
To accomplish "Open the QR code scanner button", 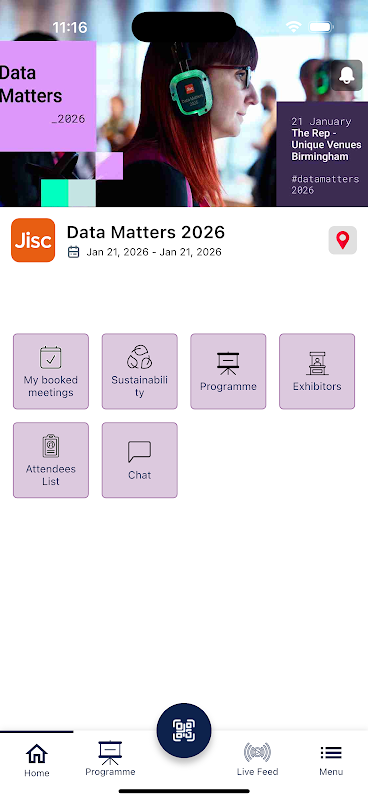I will pyautogui.click(x=184, y=730).
